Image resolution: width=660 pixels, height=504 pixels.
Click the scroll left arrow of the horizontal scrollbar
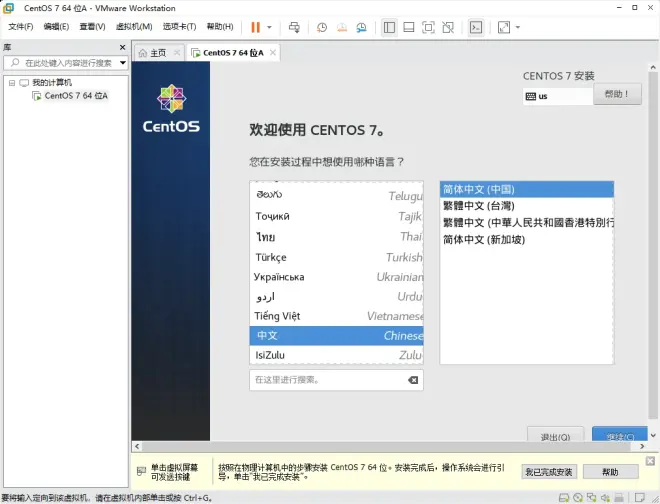point(137,446)
